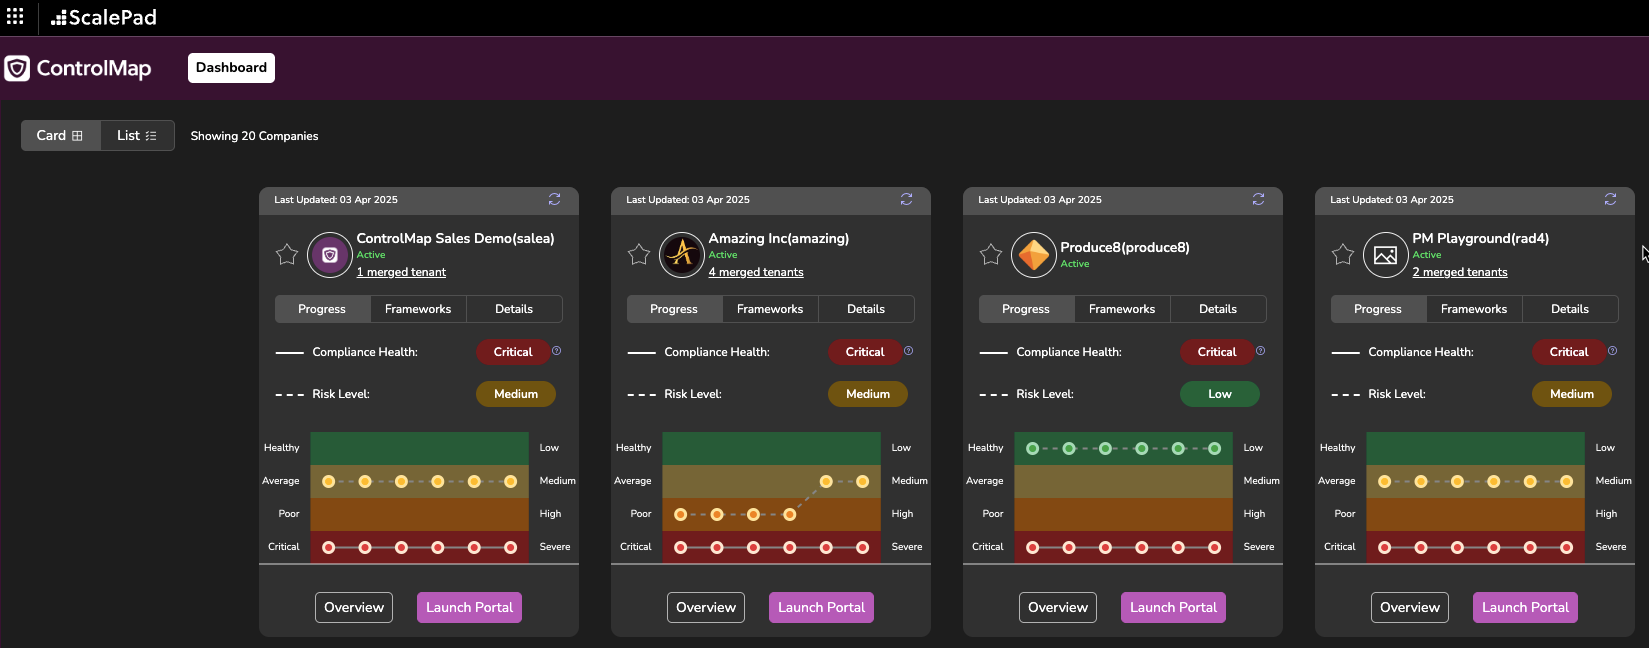Open the '2 merged tenants' link

(x=1460, y=272)
